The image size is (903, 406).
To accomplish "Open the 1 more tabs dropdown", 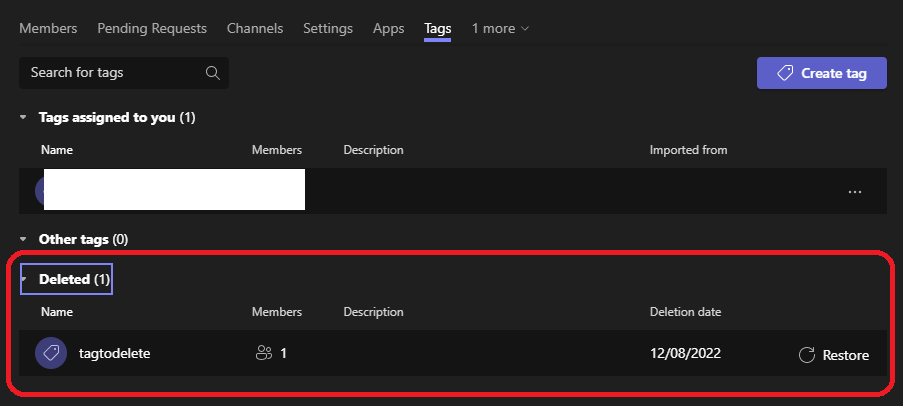I will pos(500,29).
